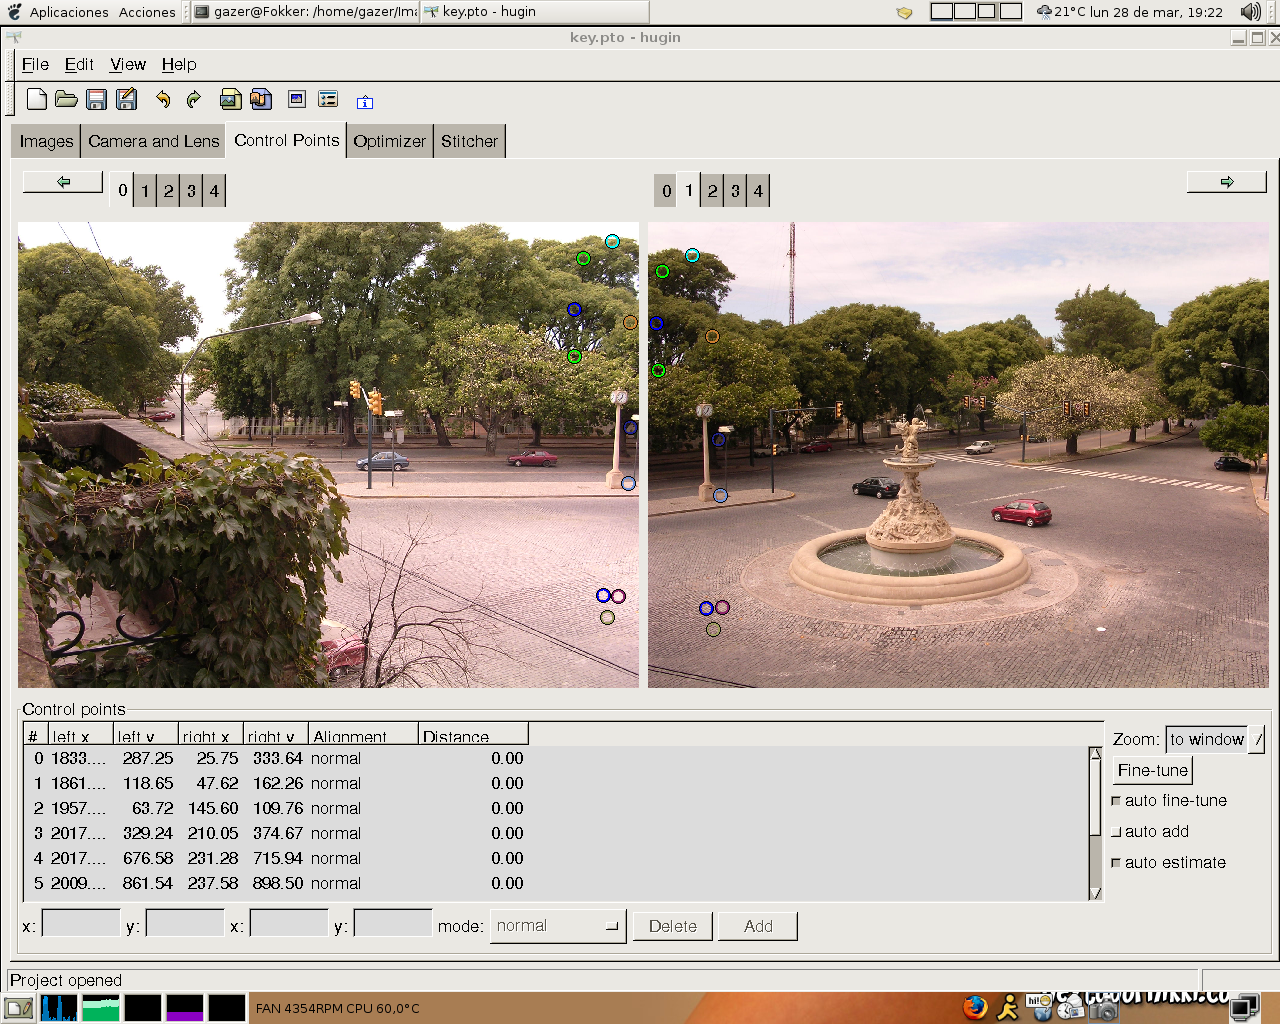Click the blue info icon in toolbar

tap(365, 102)
